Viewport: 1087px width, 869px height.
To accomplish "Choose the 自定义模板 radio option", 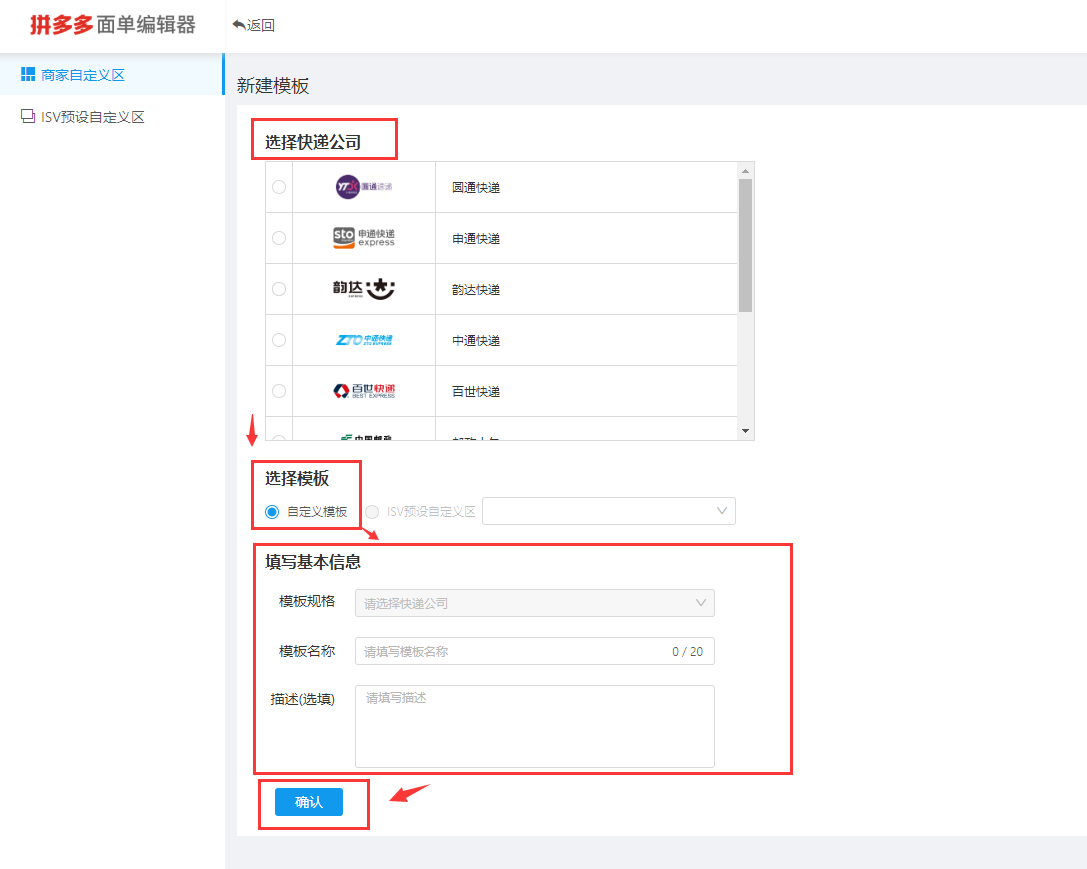I will (272, 512).
